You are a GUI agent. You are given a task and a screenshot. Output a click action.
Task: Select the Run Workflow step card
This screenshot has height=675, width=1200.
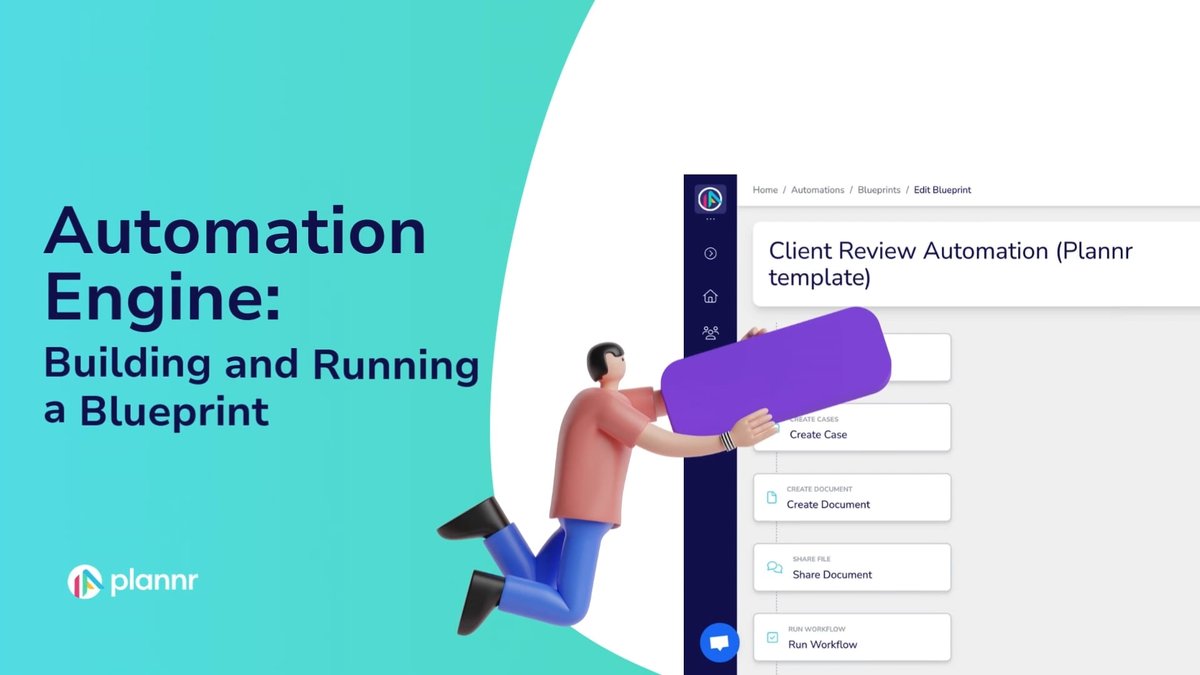click(852, 638)
